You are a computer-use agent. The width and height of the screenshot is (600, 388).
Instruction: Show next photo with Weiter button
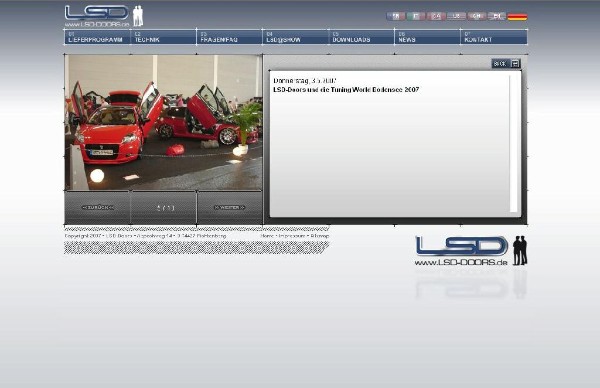(x=230, y=207)
